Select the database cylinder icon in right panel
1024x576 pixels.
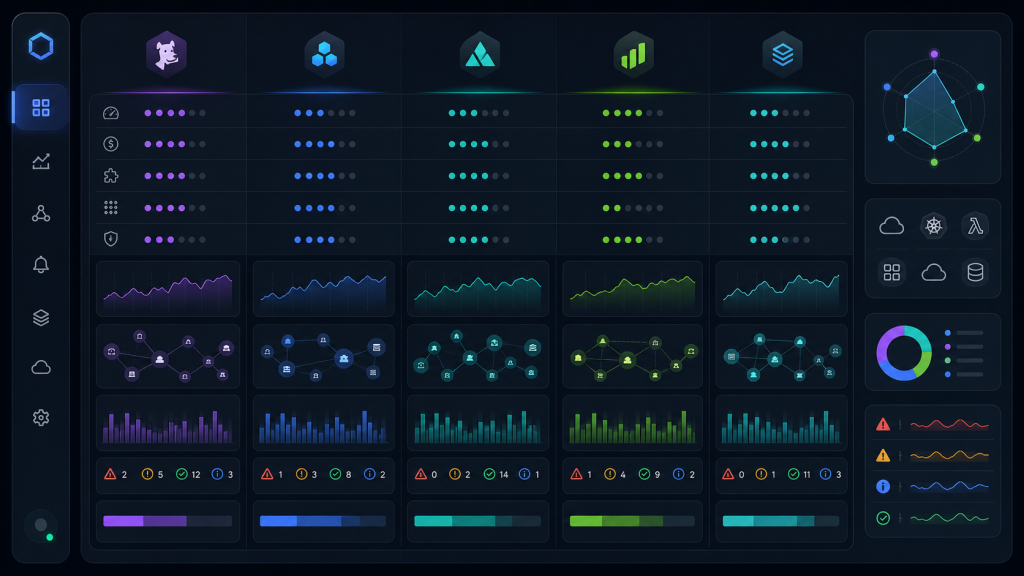[x=975, y=272]
